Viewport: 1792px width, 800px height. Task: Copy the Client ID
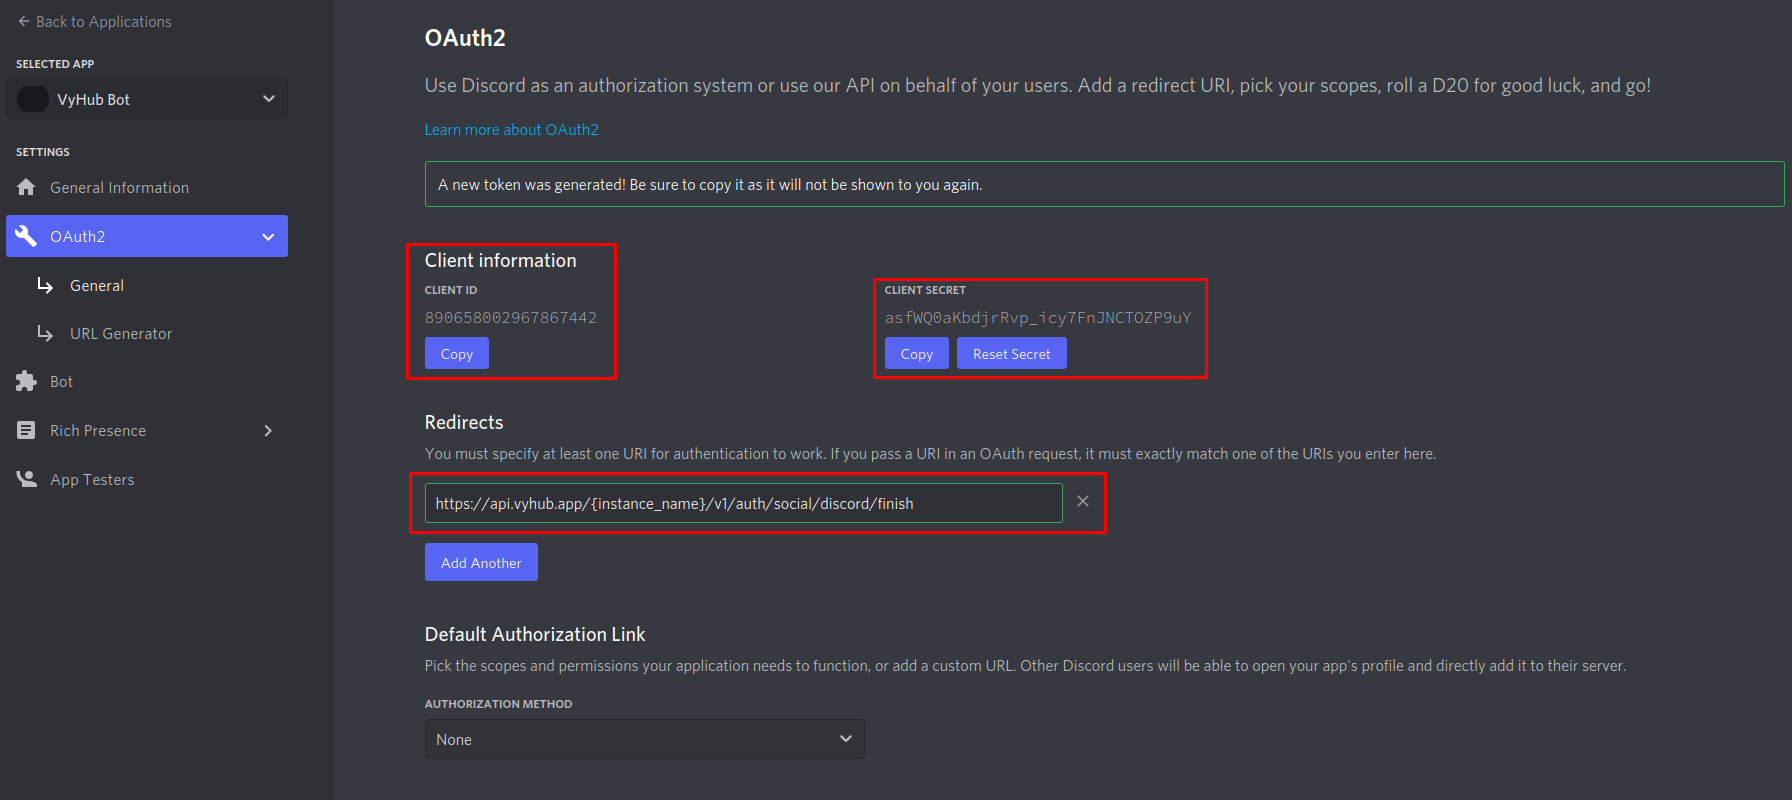point(457,353)
